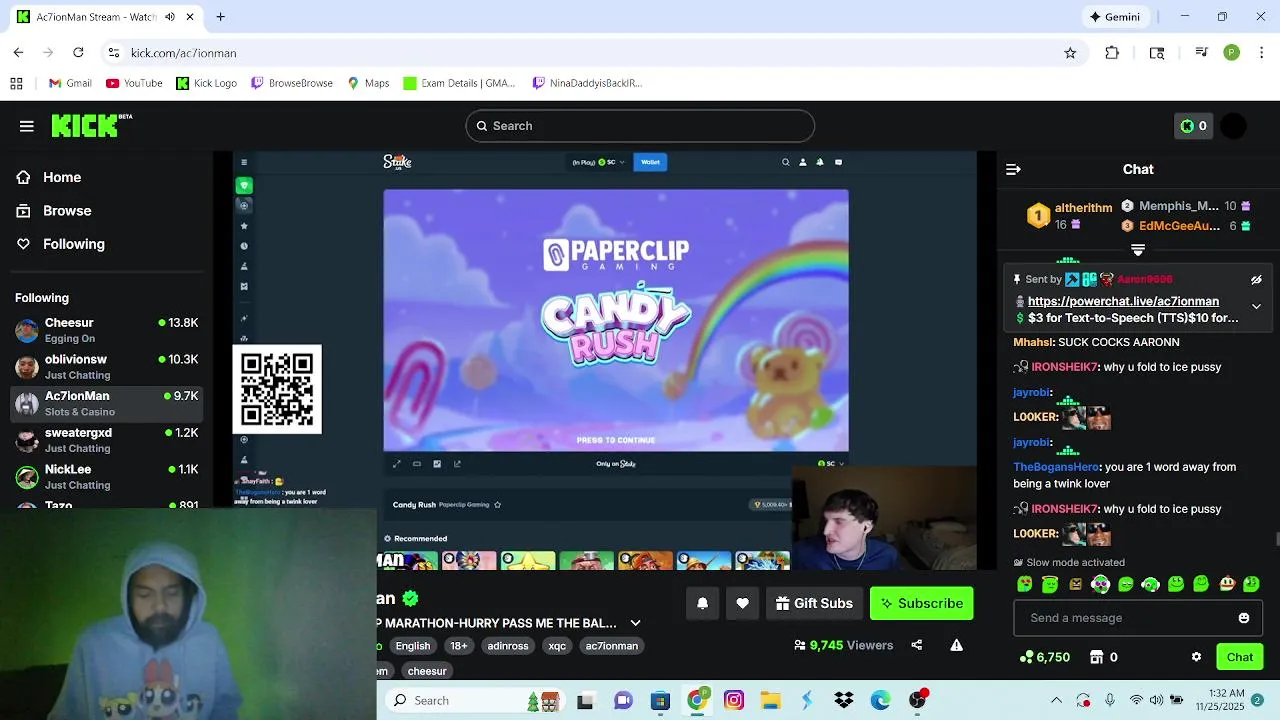Open the emoji picker in message box
Viewport: 1280px width, 720px height.
pyautogui.click(x=1244, y=618)
